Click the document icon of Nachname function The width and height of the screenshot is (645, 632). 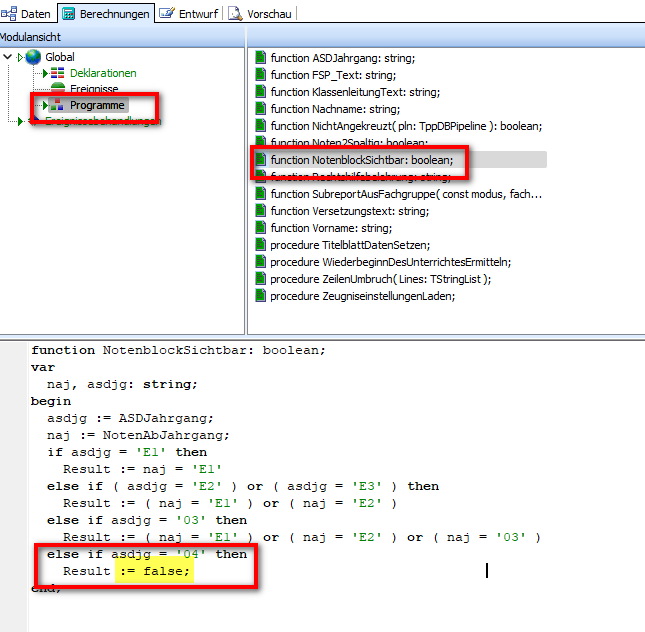[x=260, y=109]
